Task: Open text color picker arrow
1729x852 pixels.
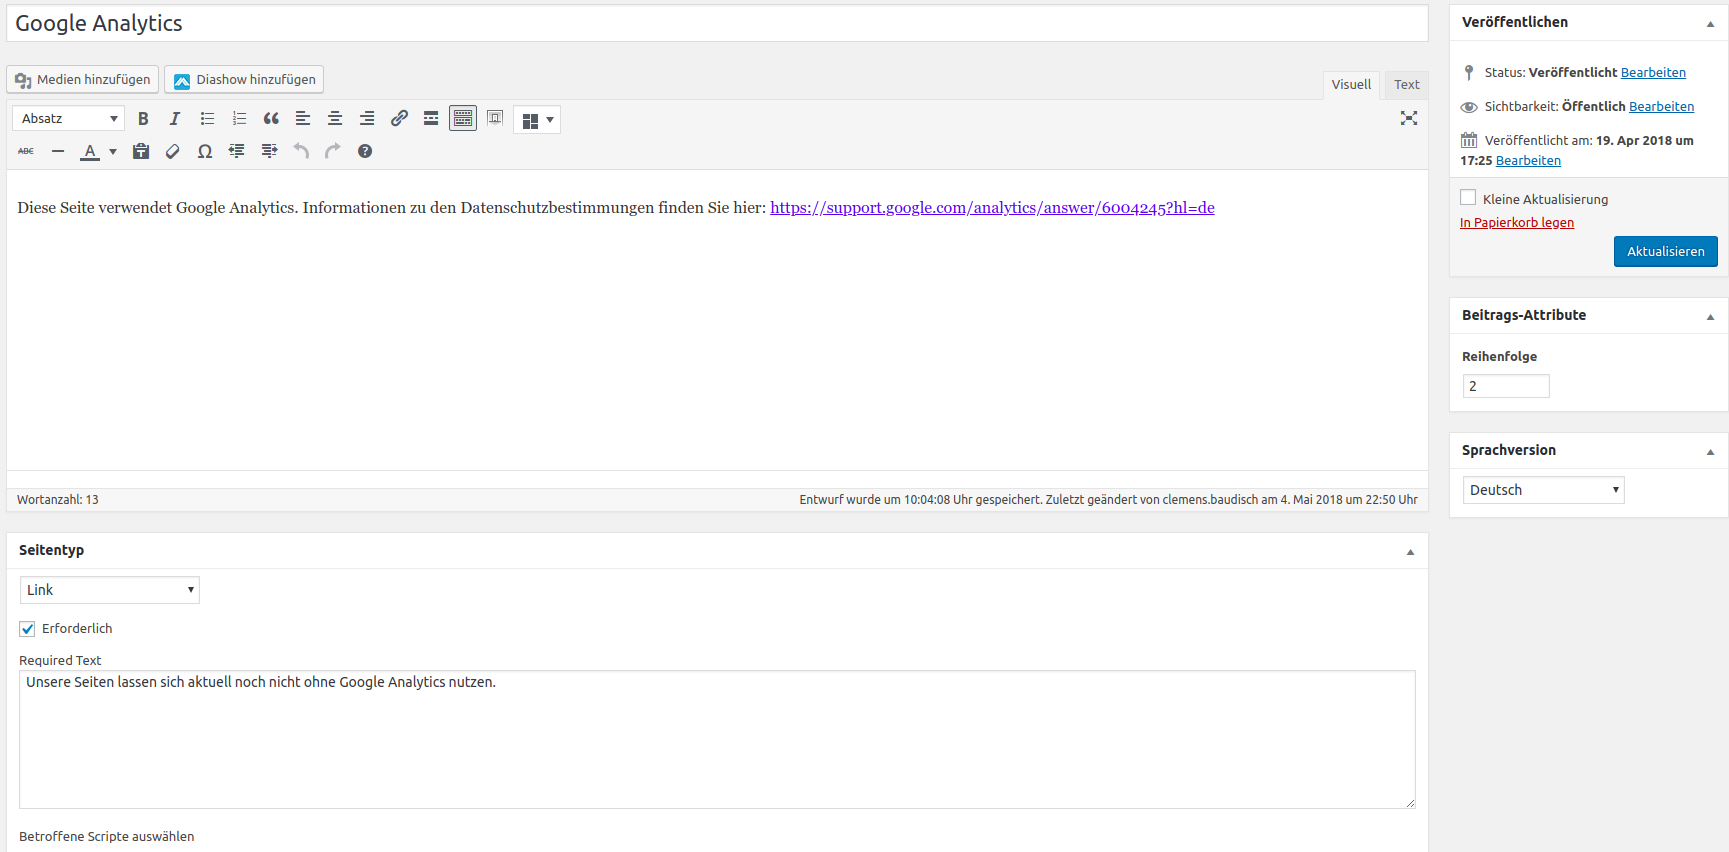Action: (x=113, y=151)
